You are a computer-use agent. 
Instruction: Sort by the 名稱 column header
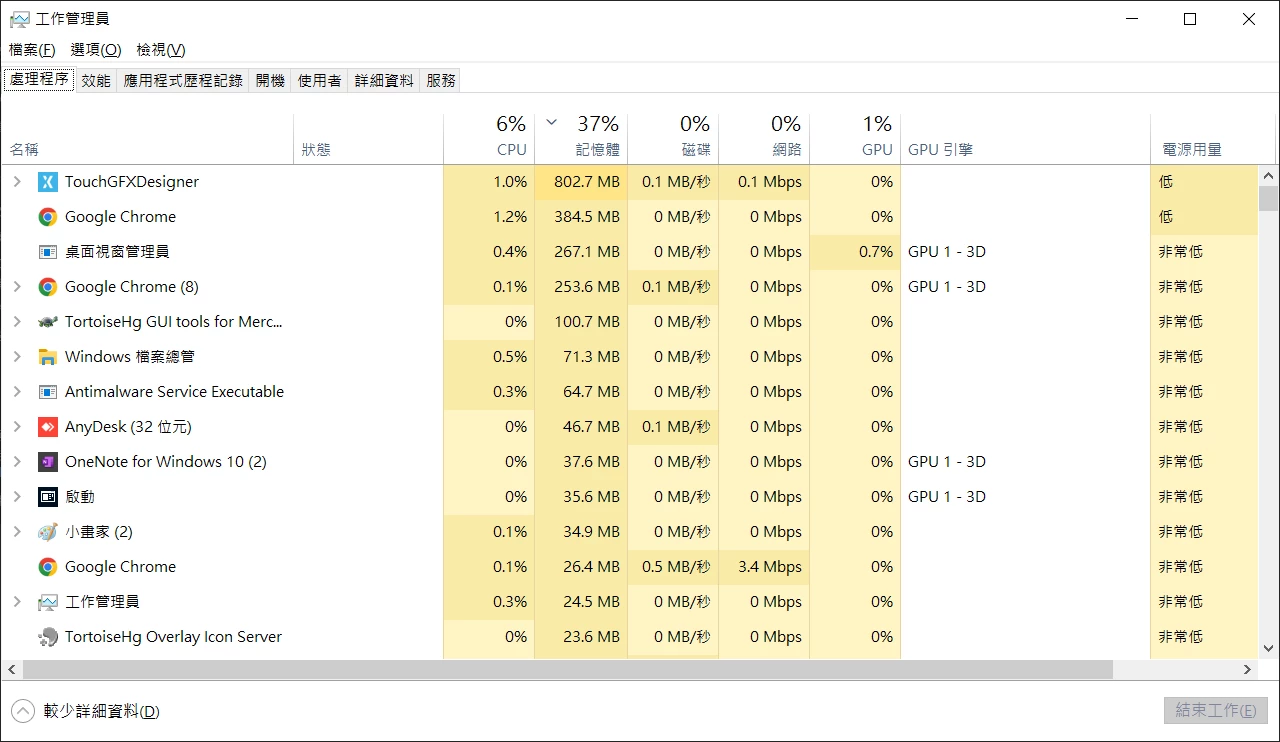(x=147, y=139)
